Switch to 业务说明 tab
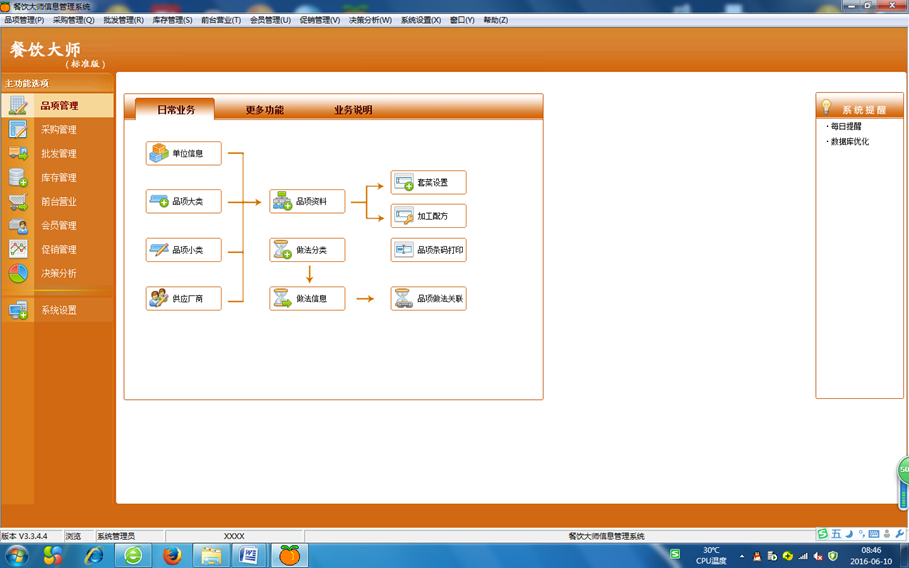 (x=353, y=110)
